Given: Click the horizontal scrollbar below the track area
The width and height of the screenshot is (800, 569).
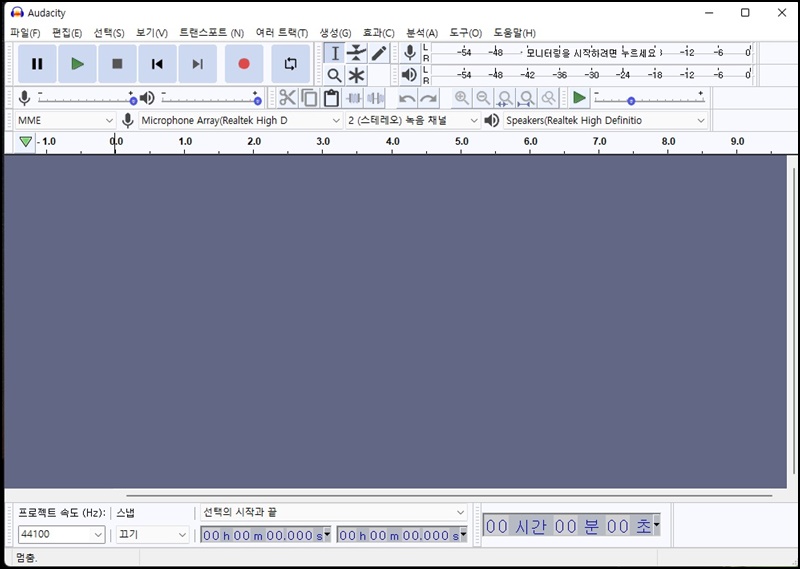Looking at the screenshot, I should click(x=449, y=495).
